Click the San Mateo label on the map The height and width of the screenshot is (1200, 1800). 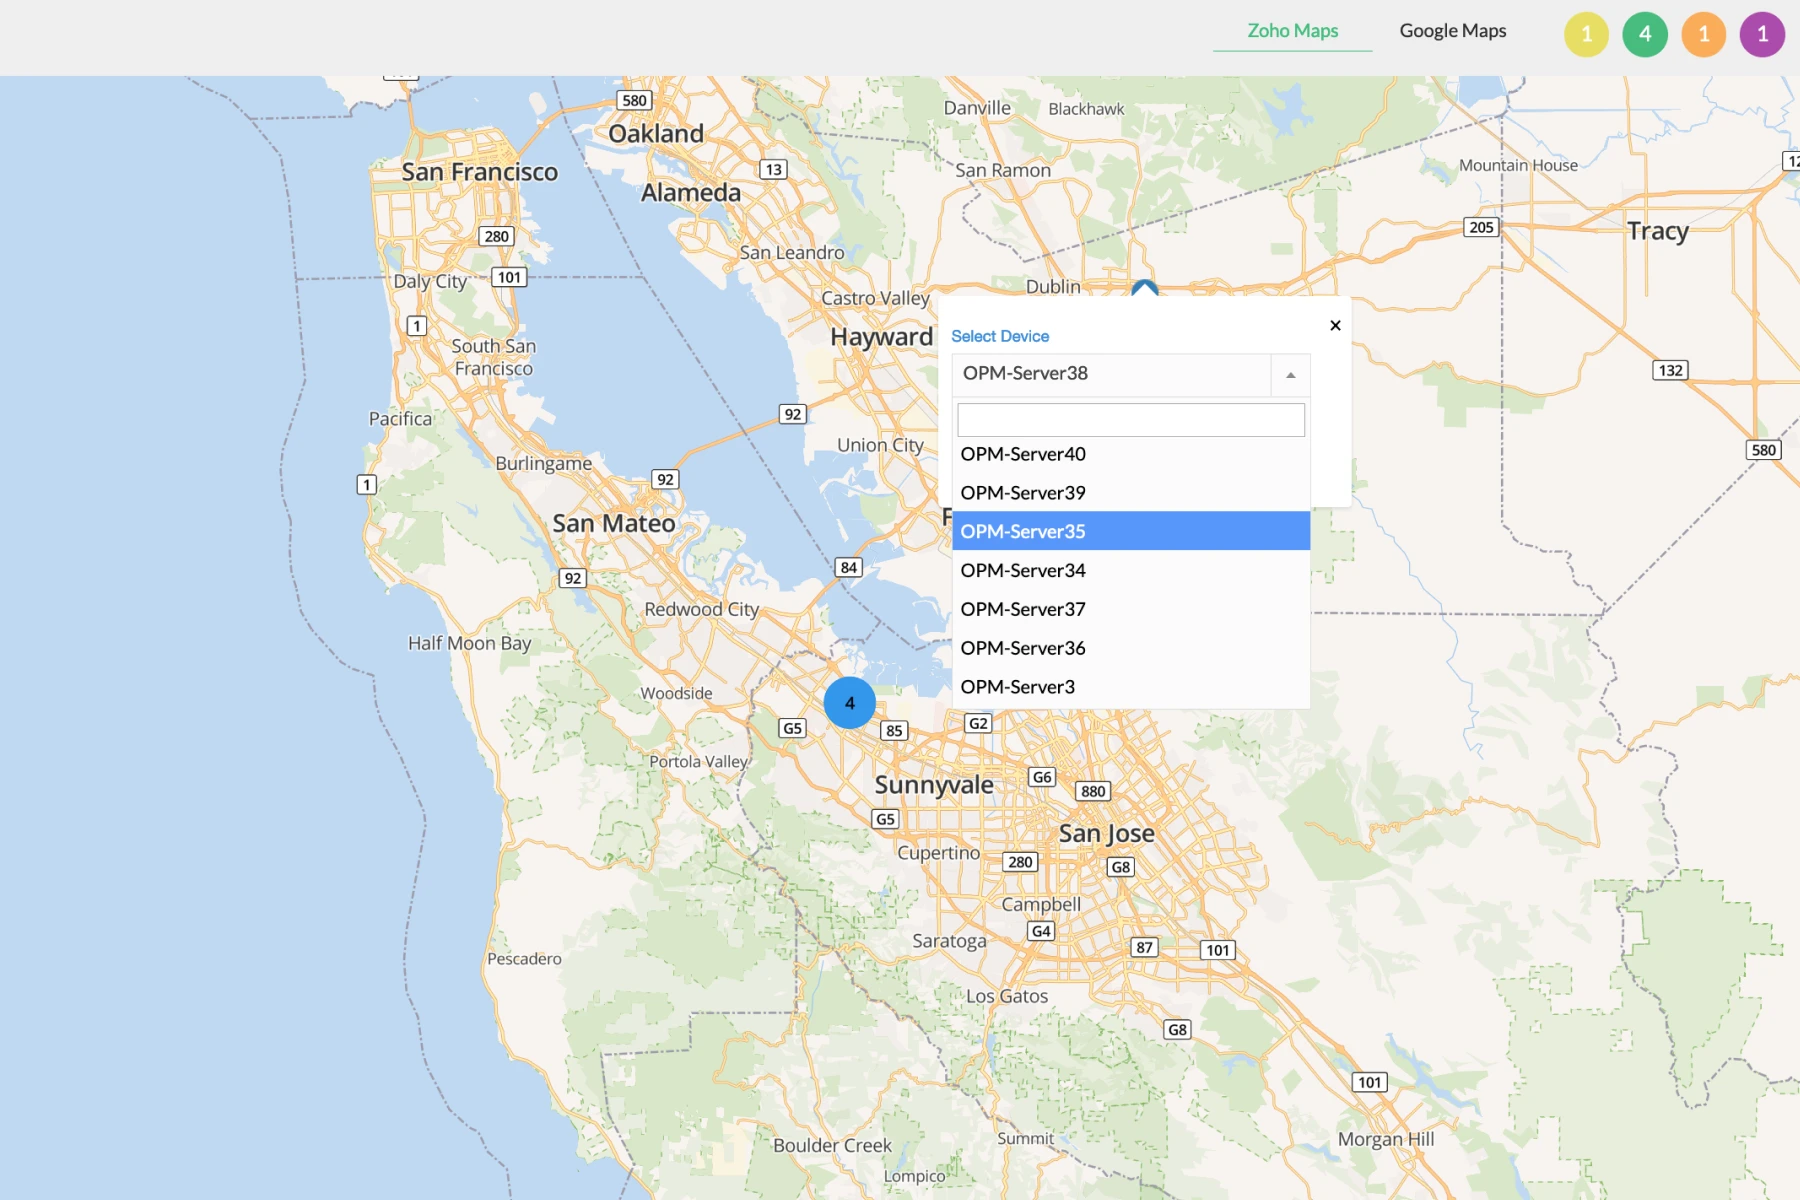pyautogui.click(x=614, y=523)
